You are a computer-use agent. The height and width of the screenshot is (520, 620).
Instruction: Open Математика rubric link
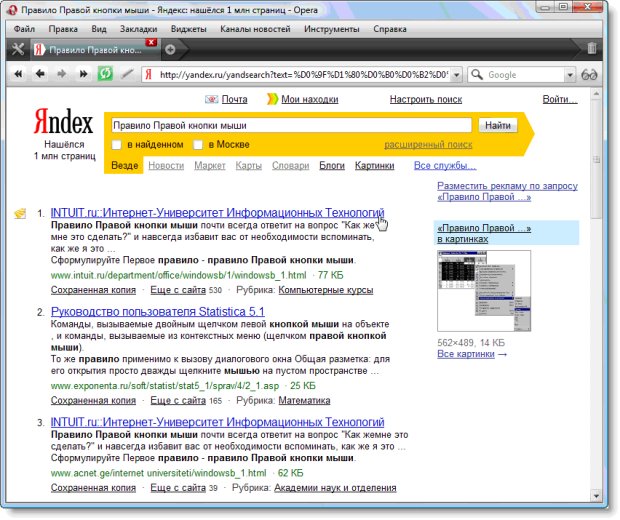(x=304, y=401)
